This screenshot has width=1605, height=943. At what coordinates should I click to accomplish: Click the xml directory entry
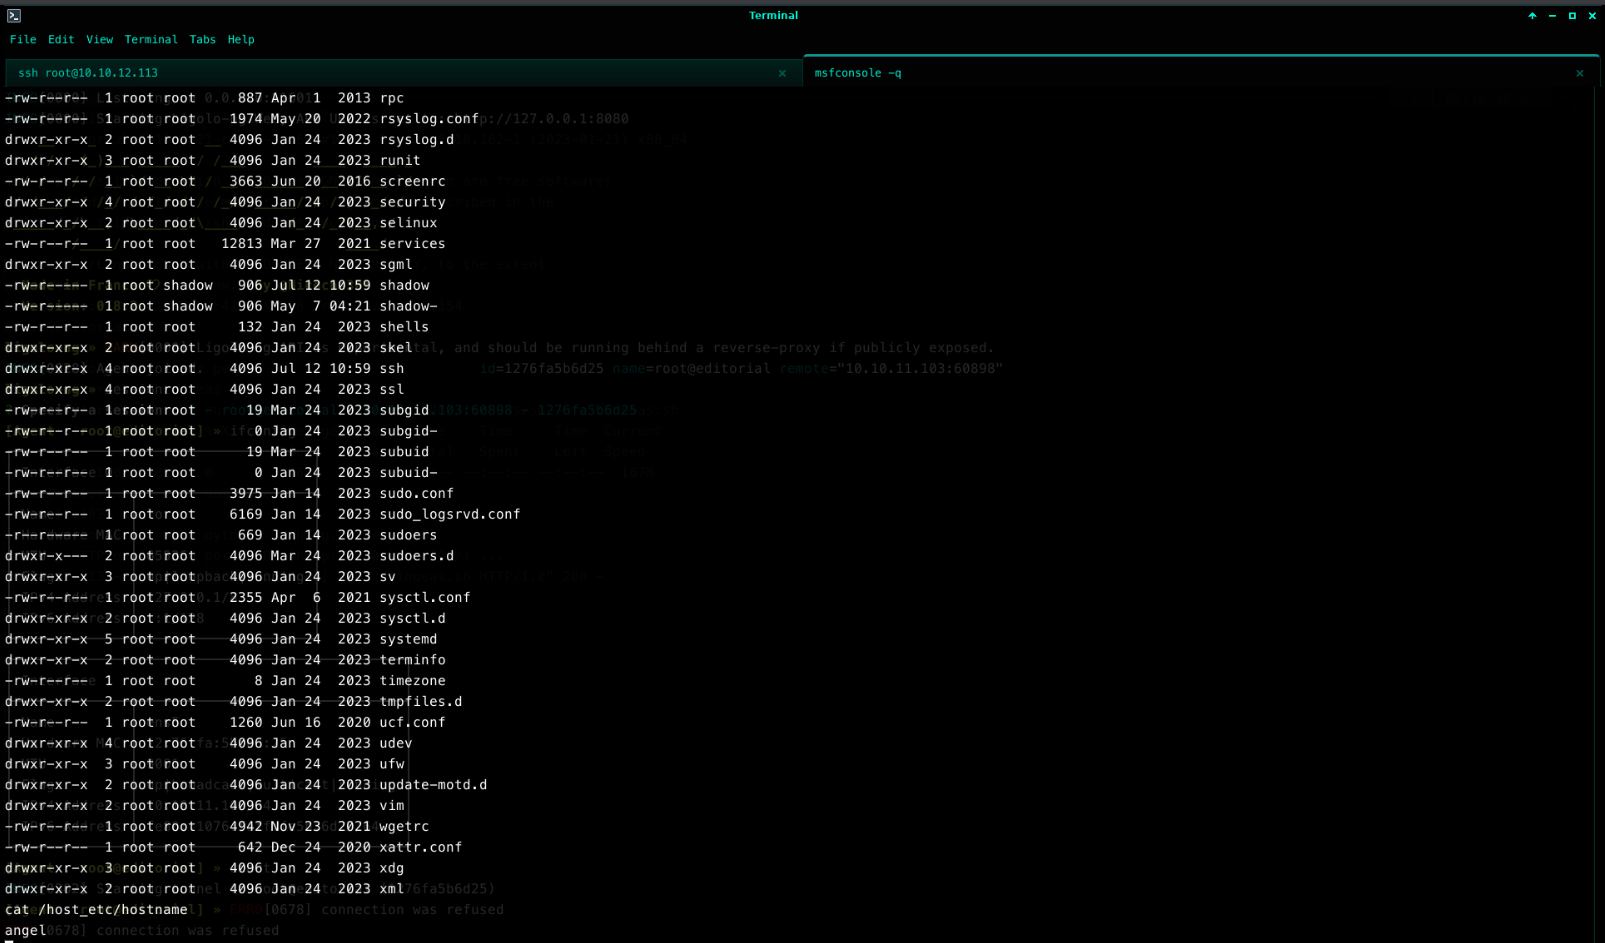pos(392,889)
